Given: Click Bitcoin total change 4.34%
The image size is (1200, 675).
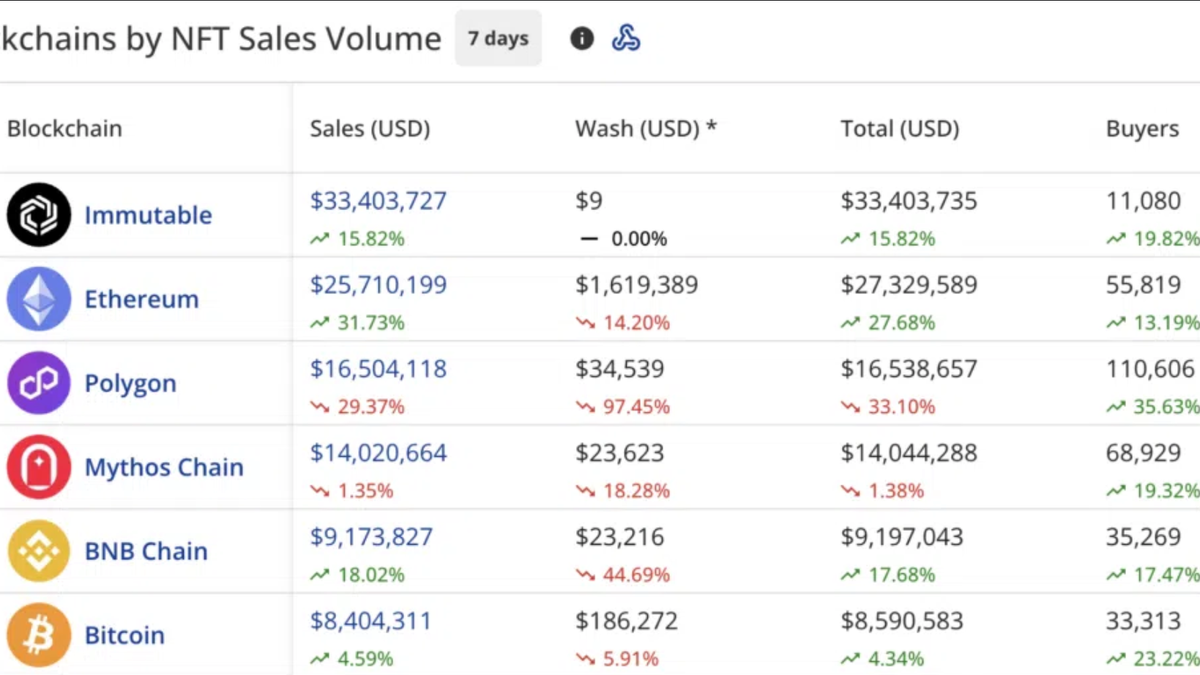Looking at the screenshot, I should click(x=883, y=659).
